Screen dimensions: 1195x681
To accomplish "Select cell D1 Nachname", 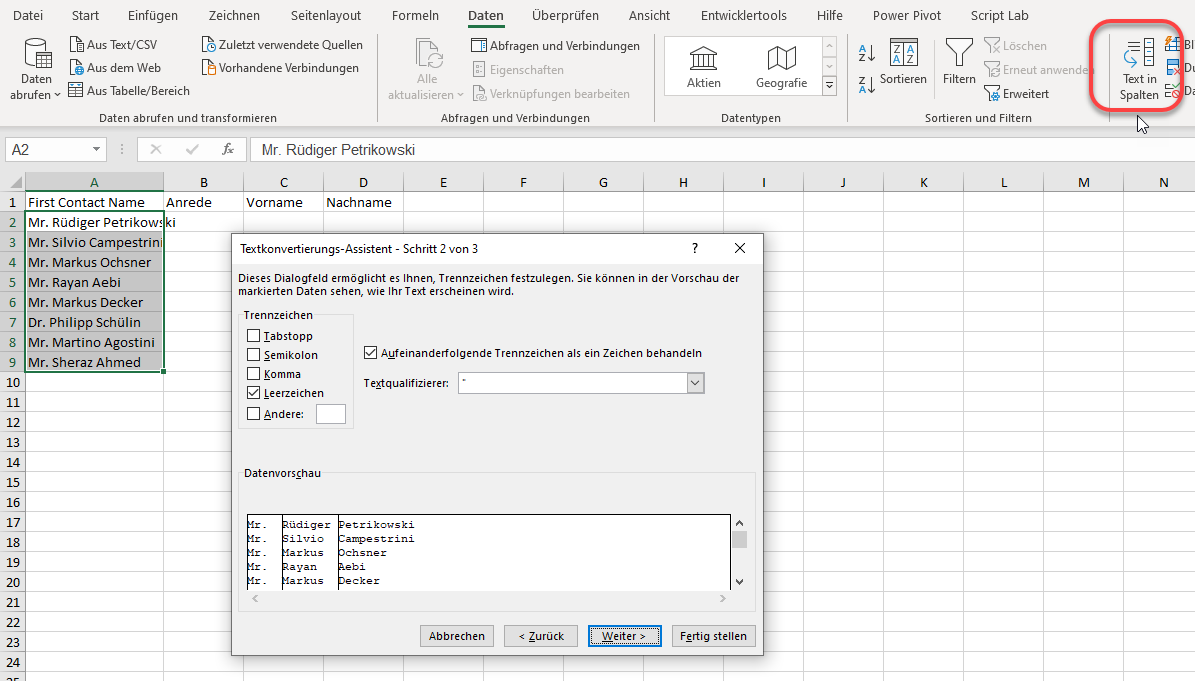I will (364, 203).
